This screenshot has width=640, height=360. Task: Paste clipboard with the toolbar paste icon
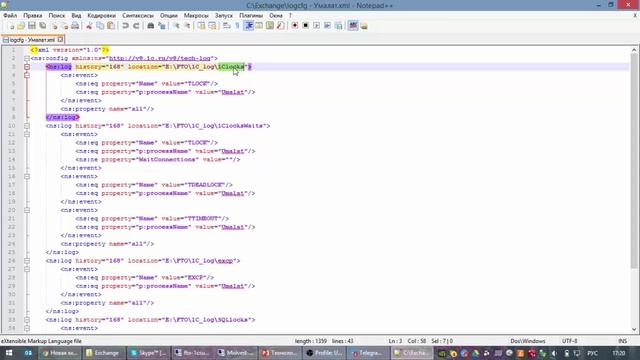click(x=111, y=26)
